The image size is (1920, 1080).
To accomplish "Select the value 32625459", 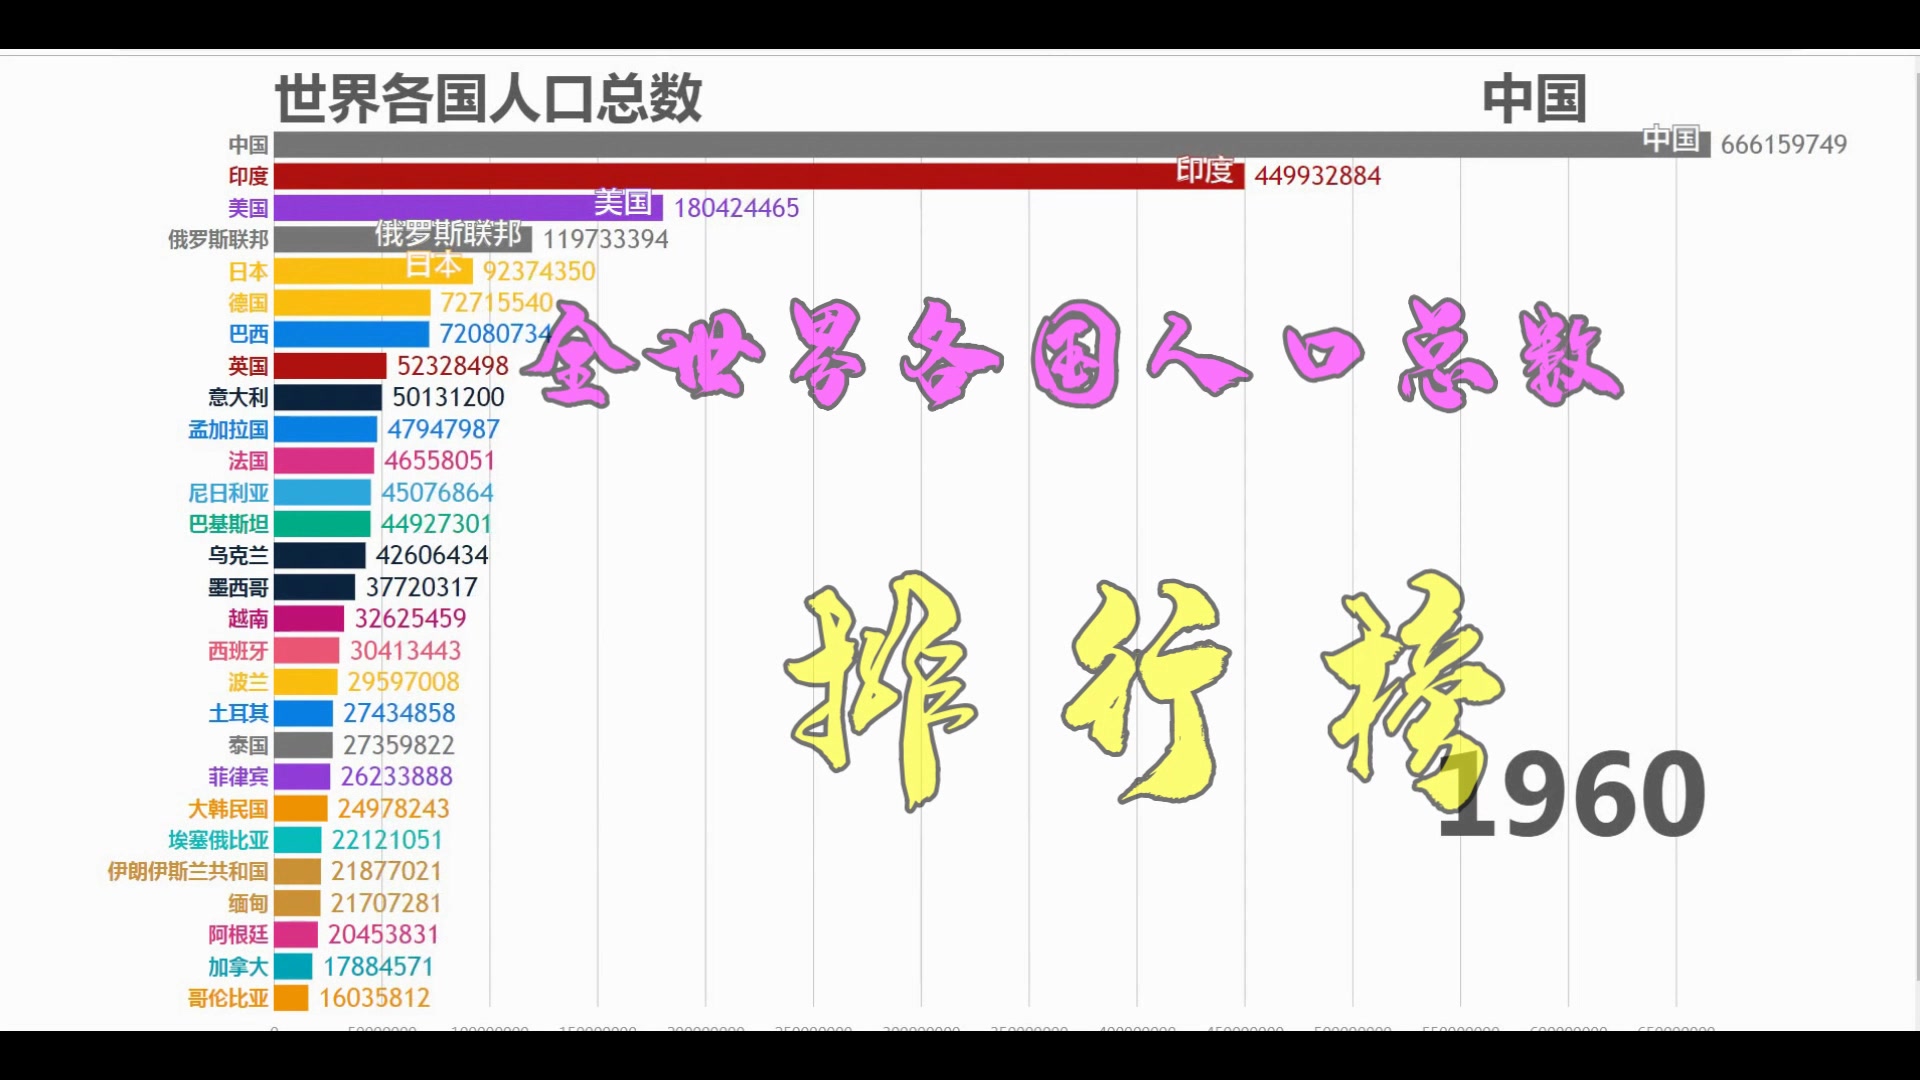I will [410, 618].
